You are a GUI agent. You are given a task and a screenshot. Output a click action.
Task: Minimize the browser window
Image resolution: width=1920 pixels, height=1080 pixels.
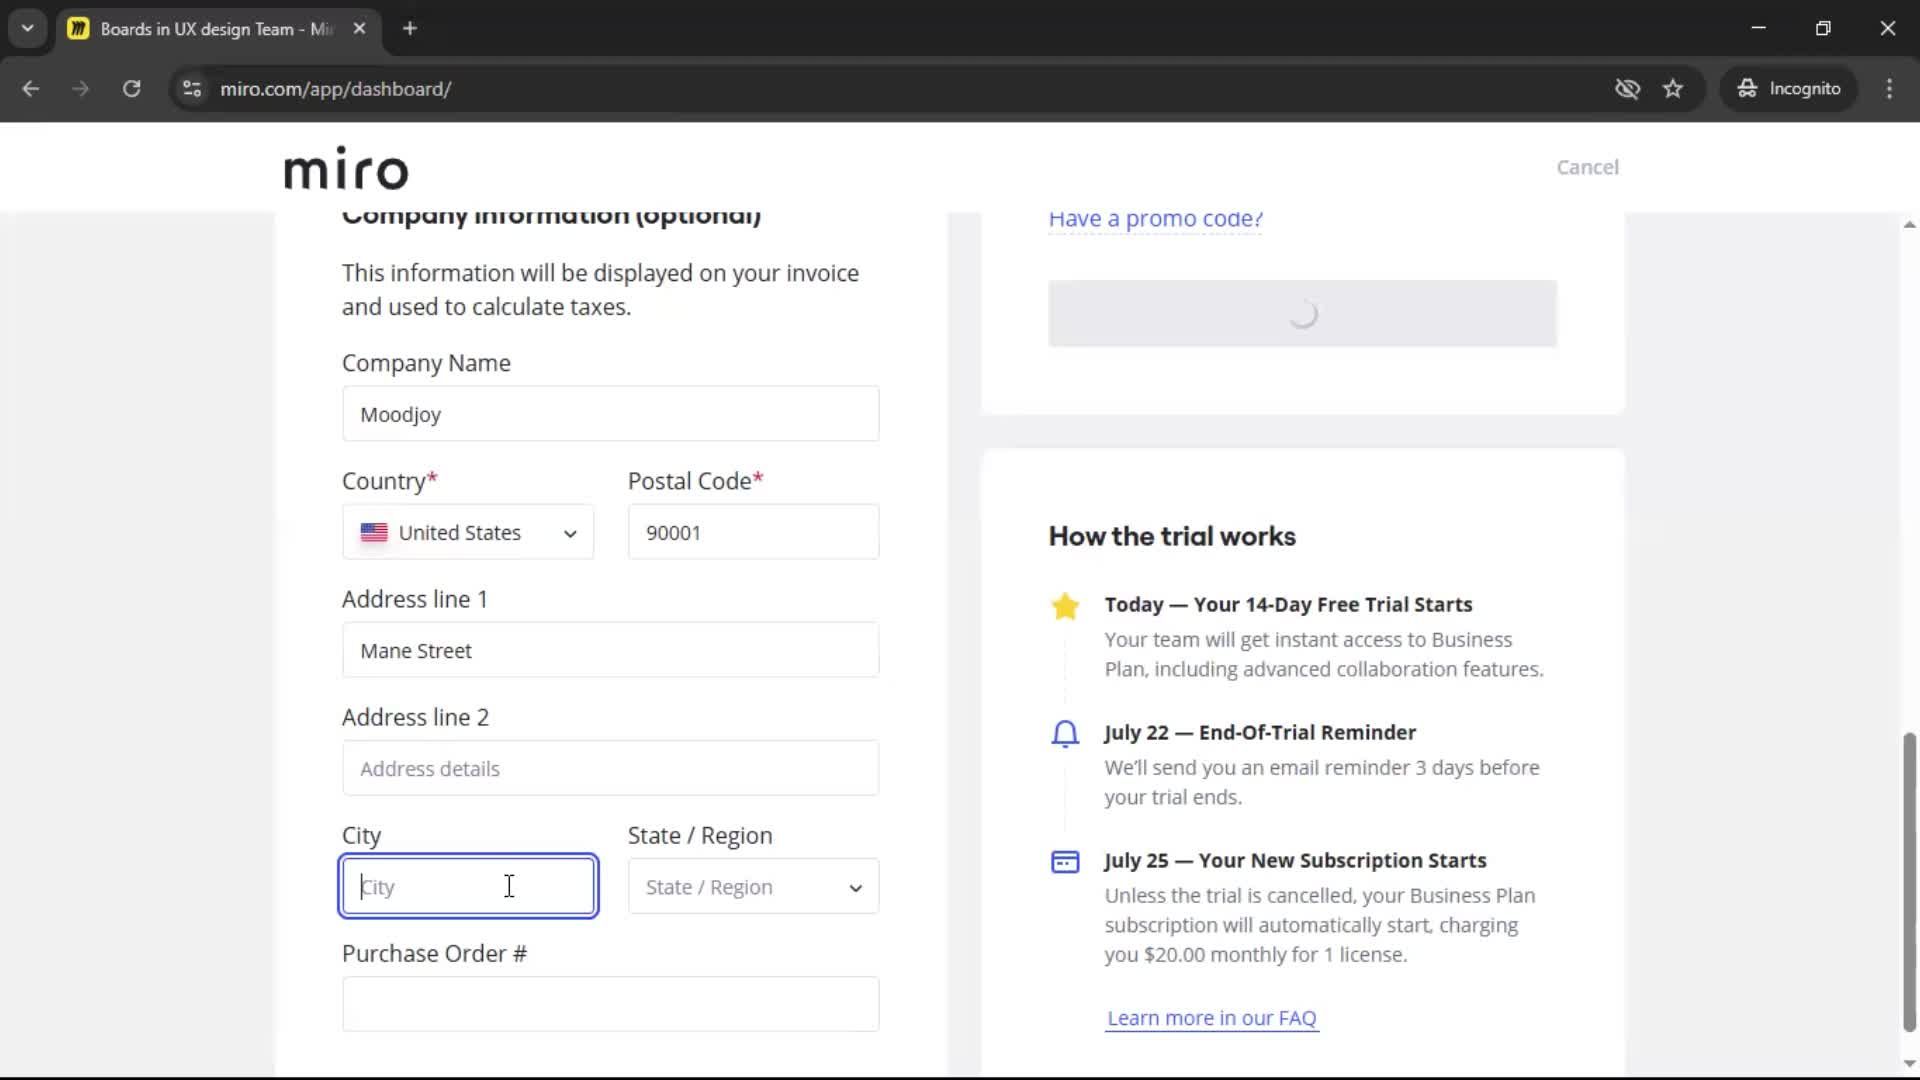click(x=1758, y=28)
